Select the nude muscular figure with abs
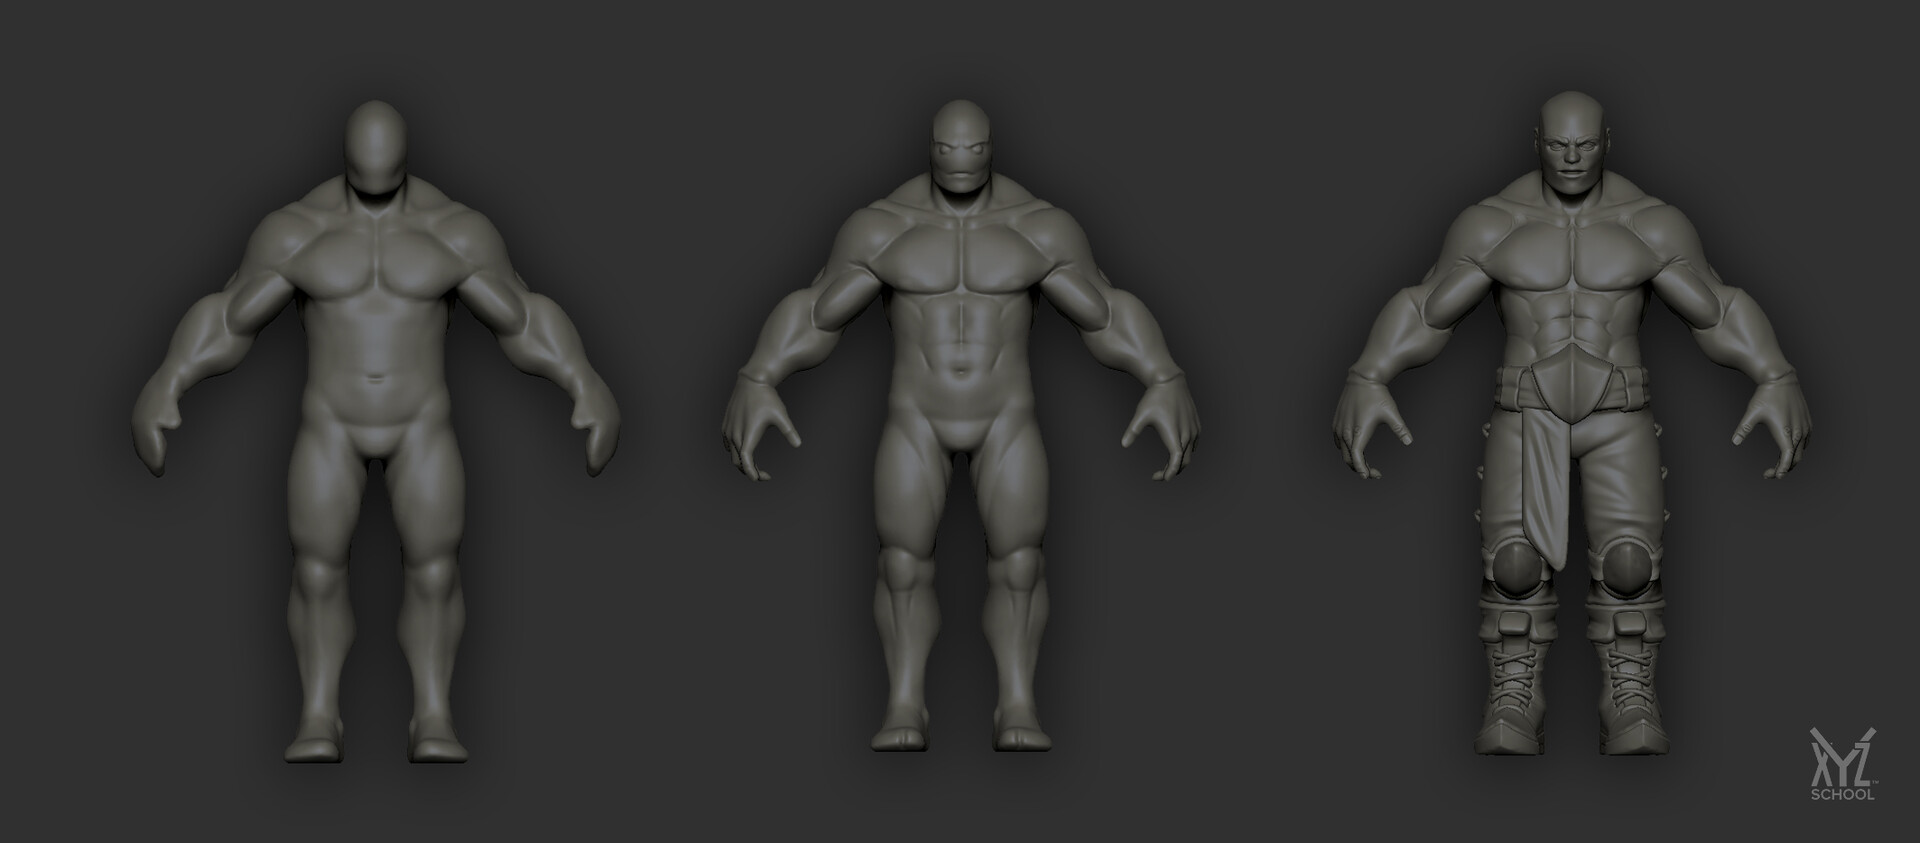The height and width of the screenshot is (843, 1920). pyautogui.click(x=960, y=426)
